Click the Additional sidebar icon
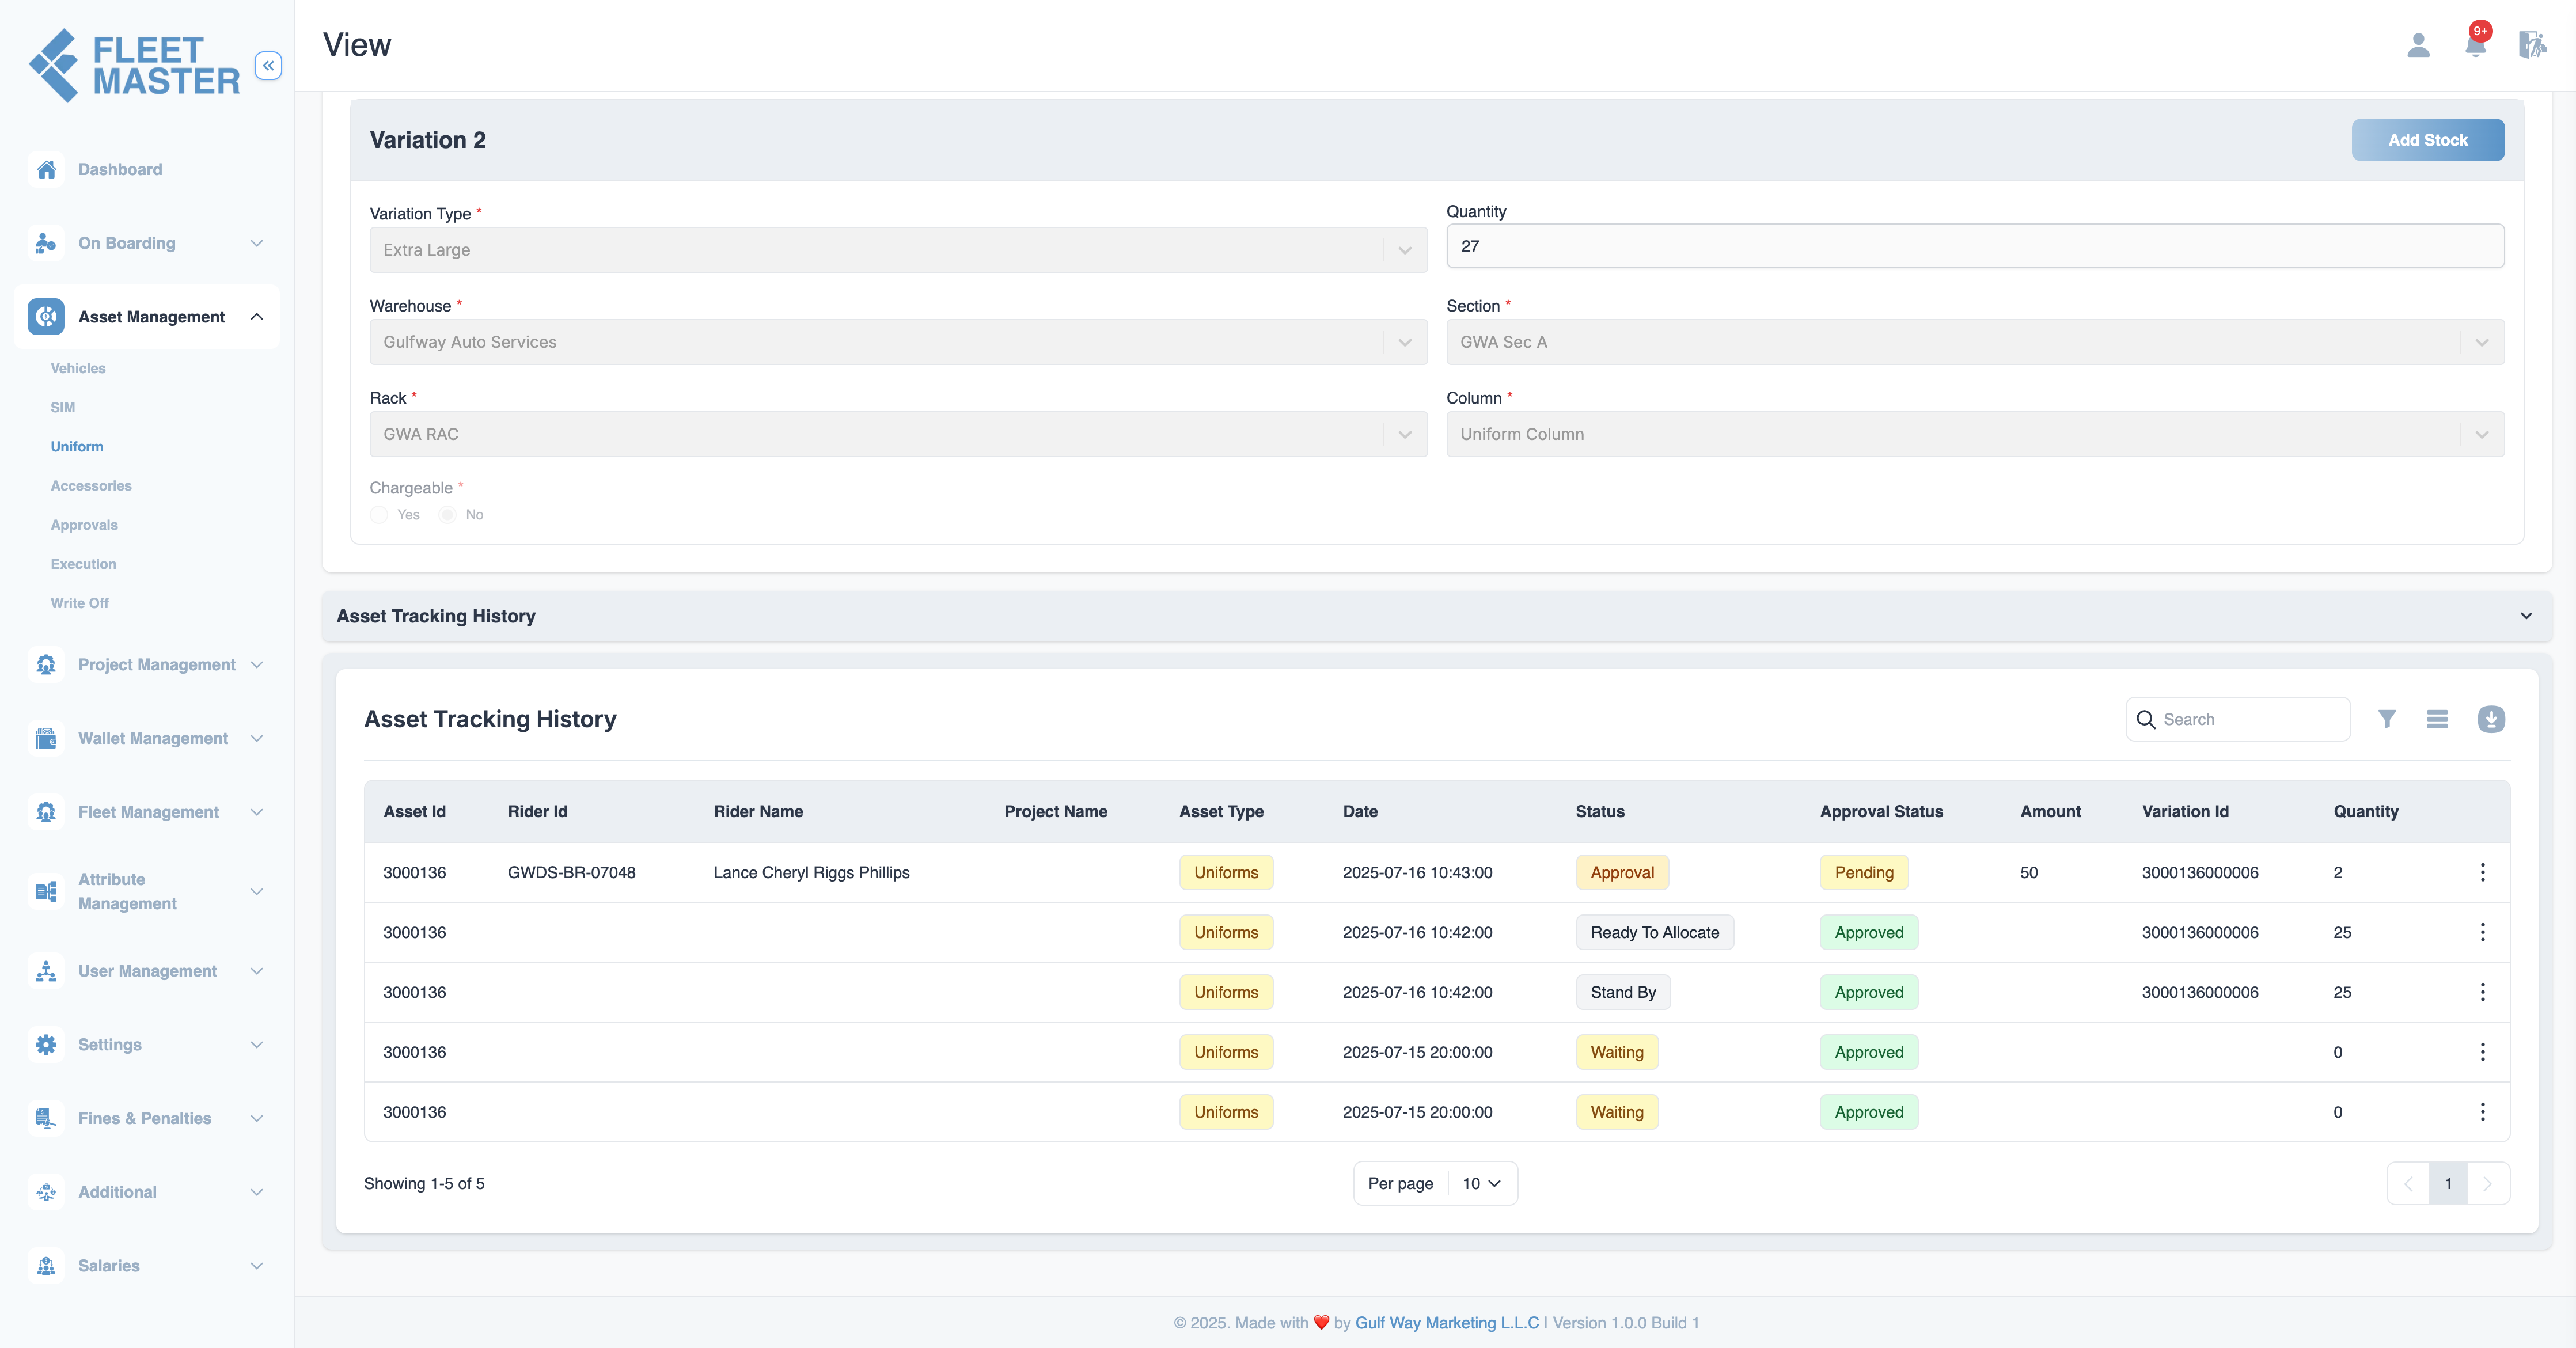 pos(46,1192)
